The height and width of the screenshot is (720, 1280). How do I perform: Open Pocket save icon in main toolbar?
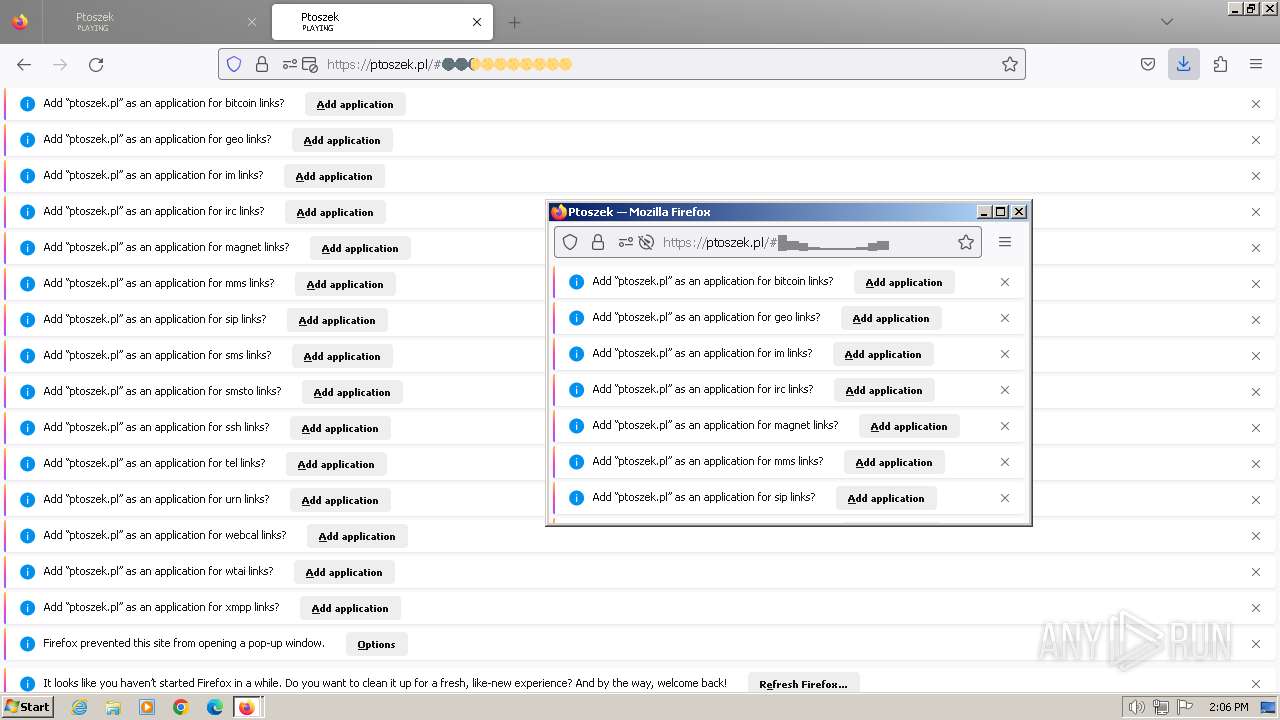[x=1148, y=64]
